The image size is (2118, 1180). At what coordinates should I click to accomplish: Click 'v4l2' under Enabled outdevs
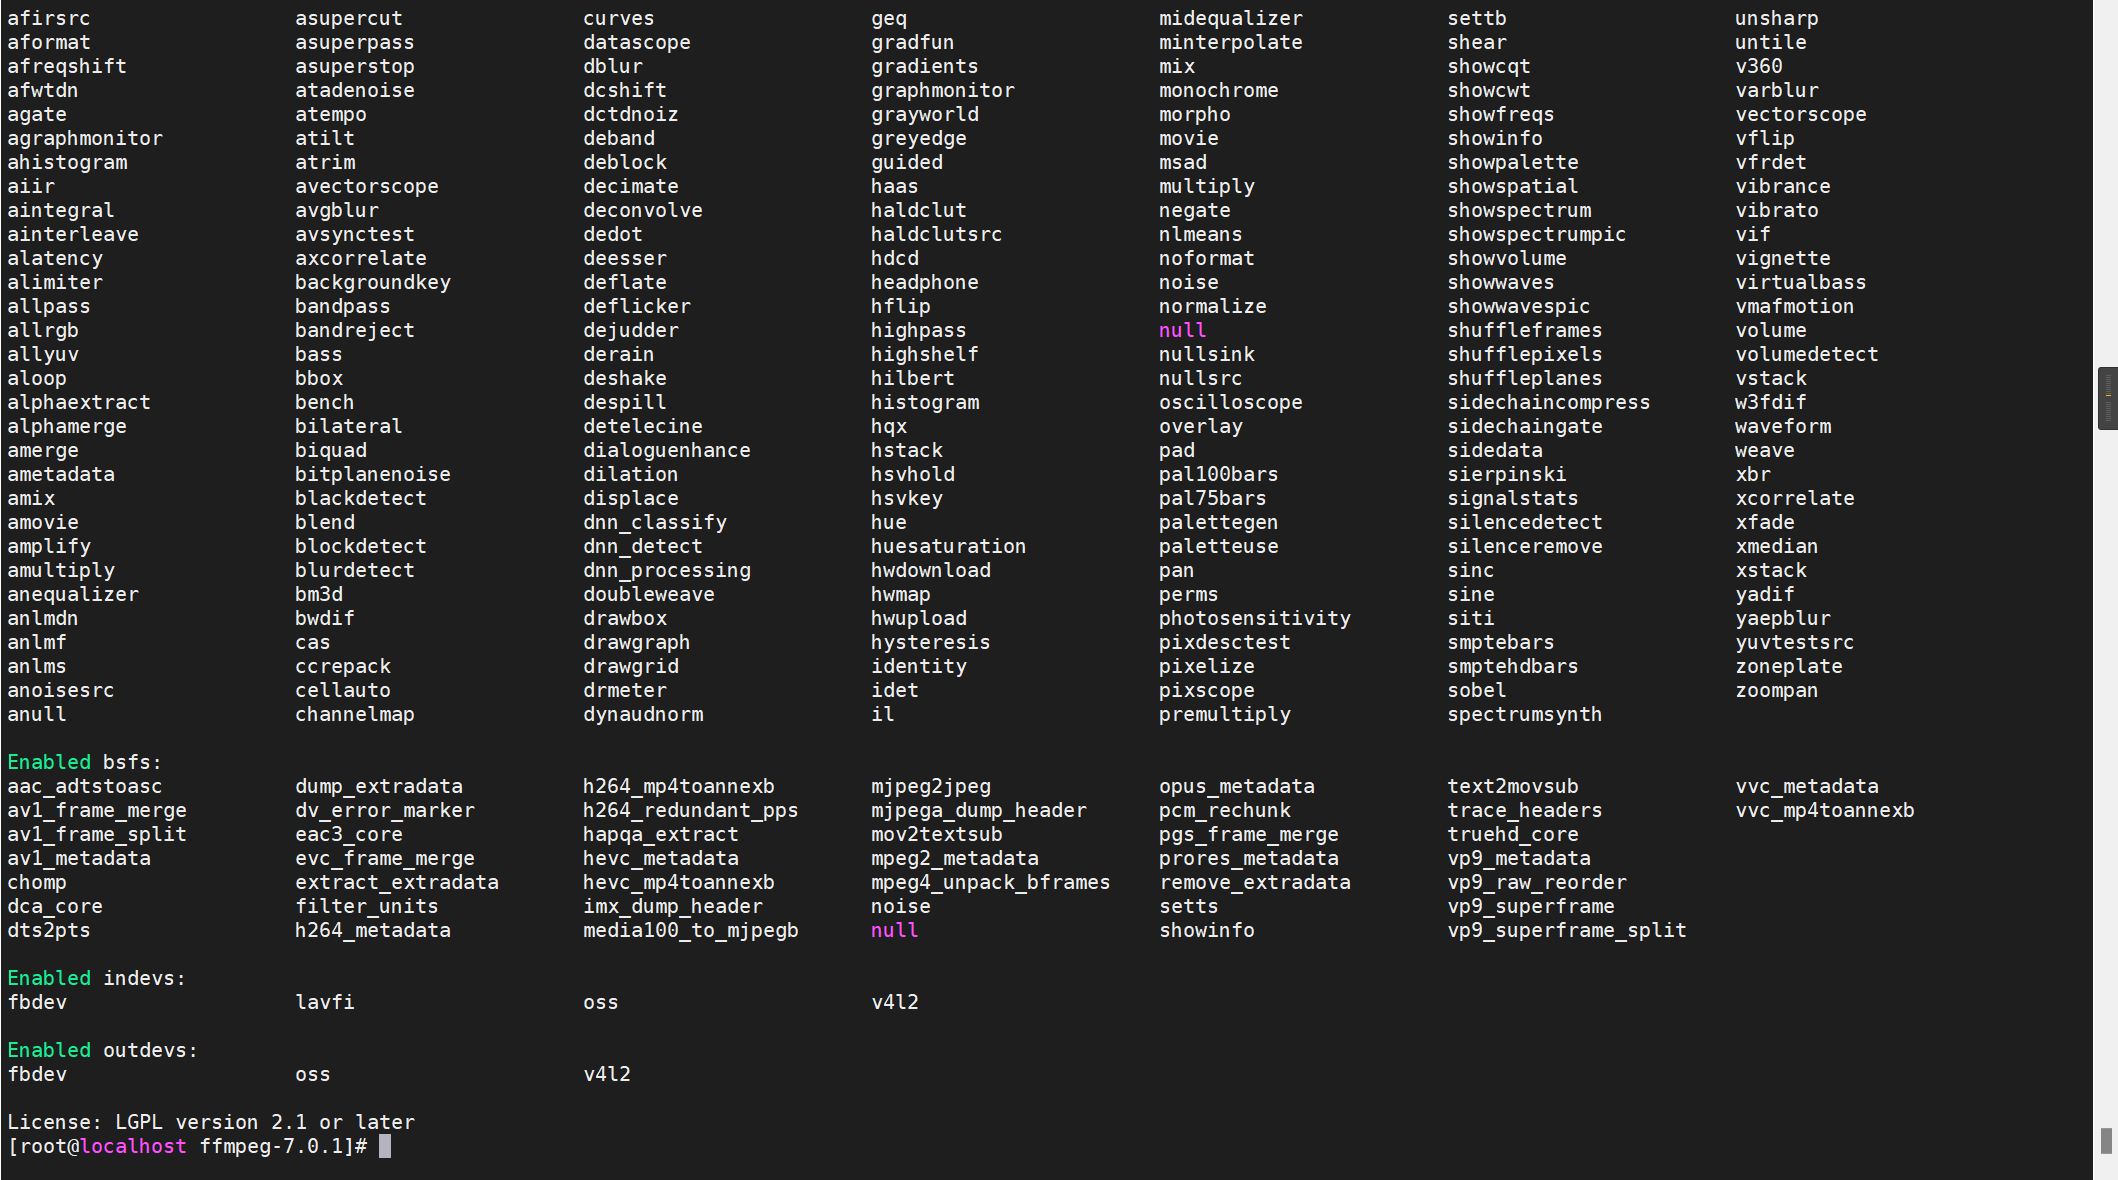click(607, 1074)
